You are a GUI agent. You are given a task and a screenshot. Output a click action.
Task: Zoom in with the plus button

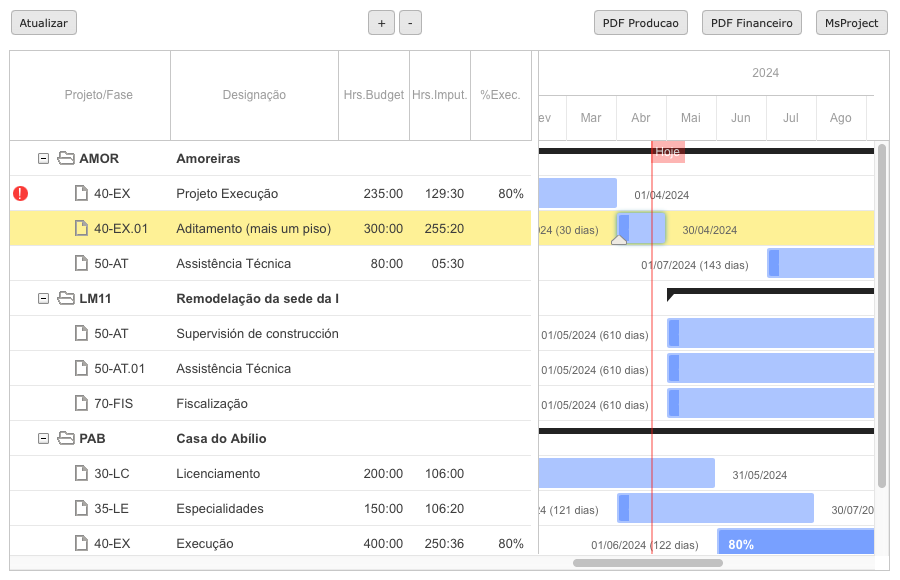381,23
